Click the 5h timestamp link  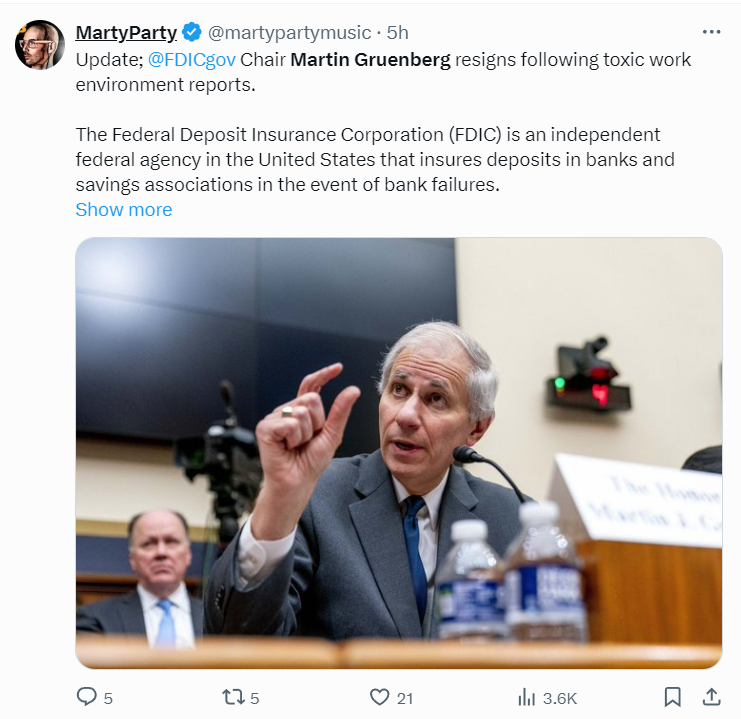tap(398, 33)
